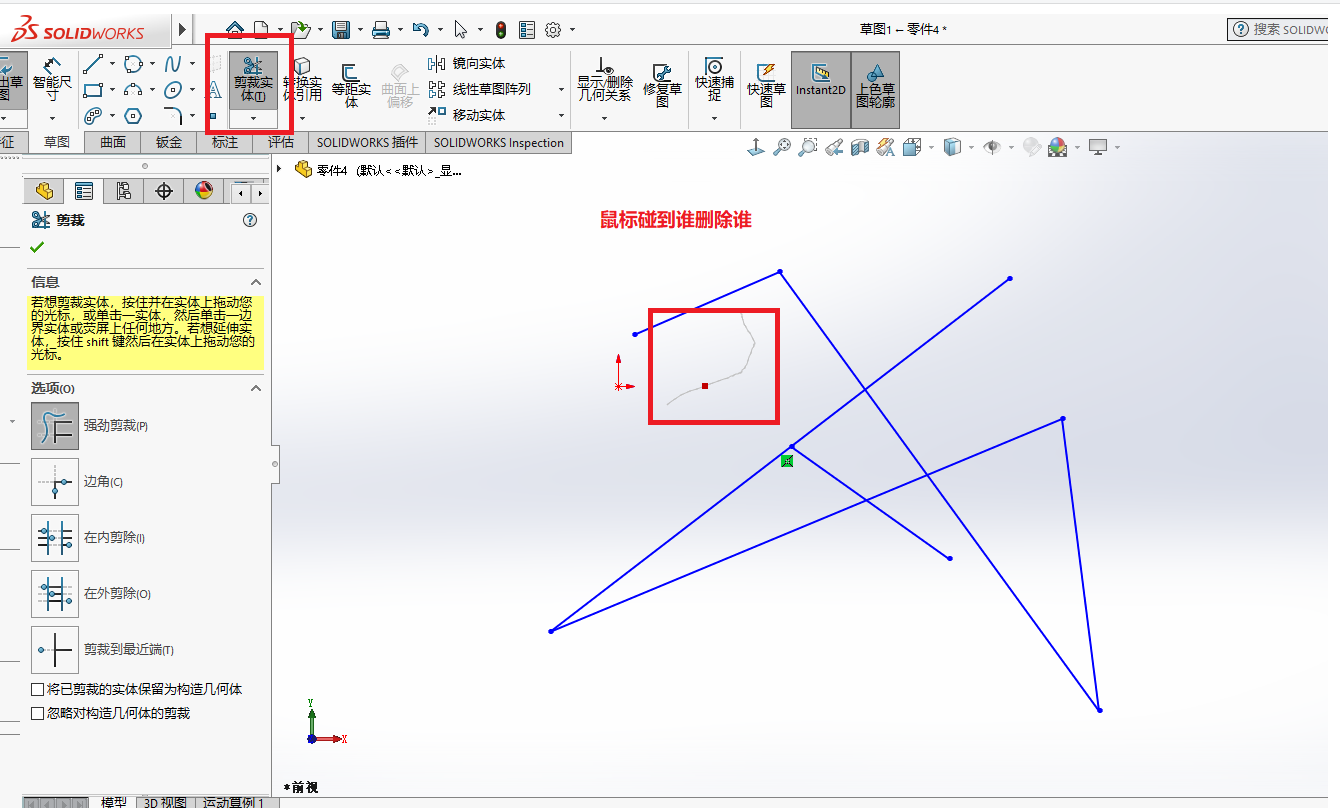Enable ignoring trim of construction geometry
Screen dimensions: 1340x812
pos(38,713)
